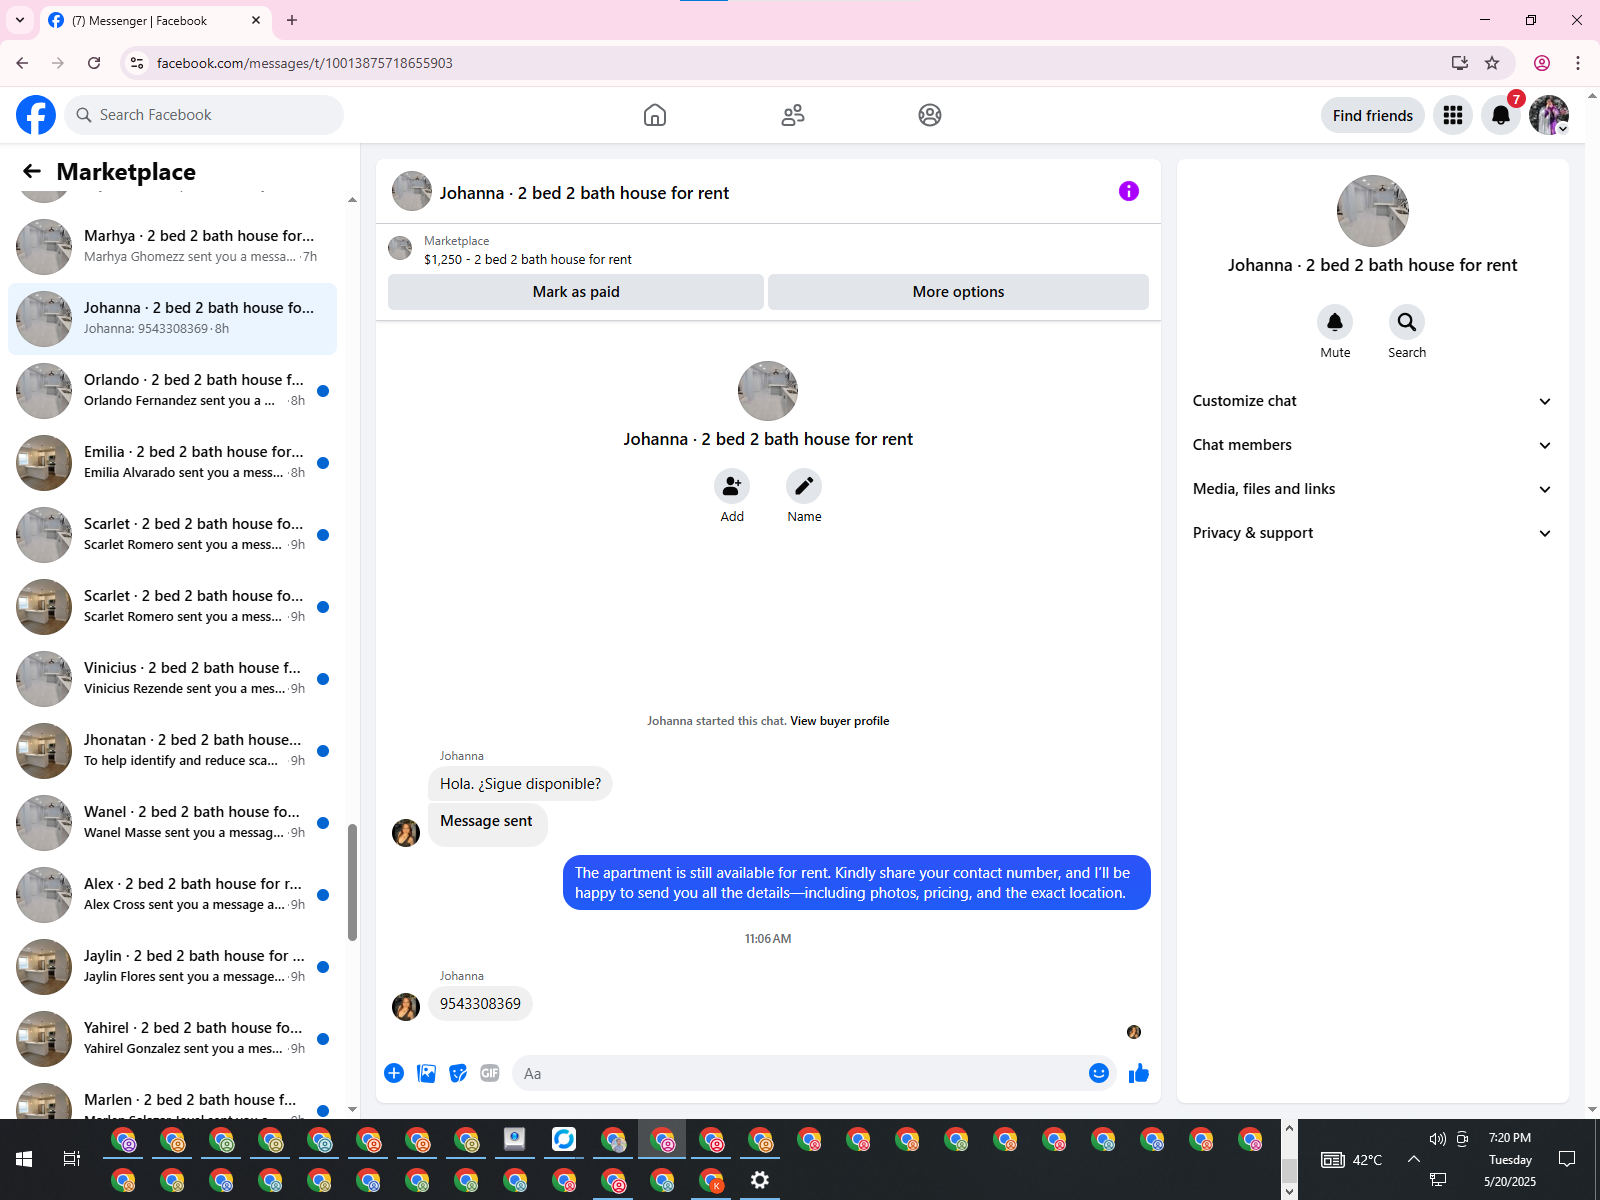The image size is (1600, 1200).
Task: Open the Facebook menu grid icon
Action: tap(1453, 115)
